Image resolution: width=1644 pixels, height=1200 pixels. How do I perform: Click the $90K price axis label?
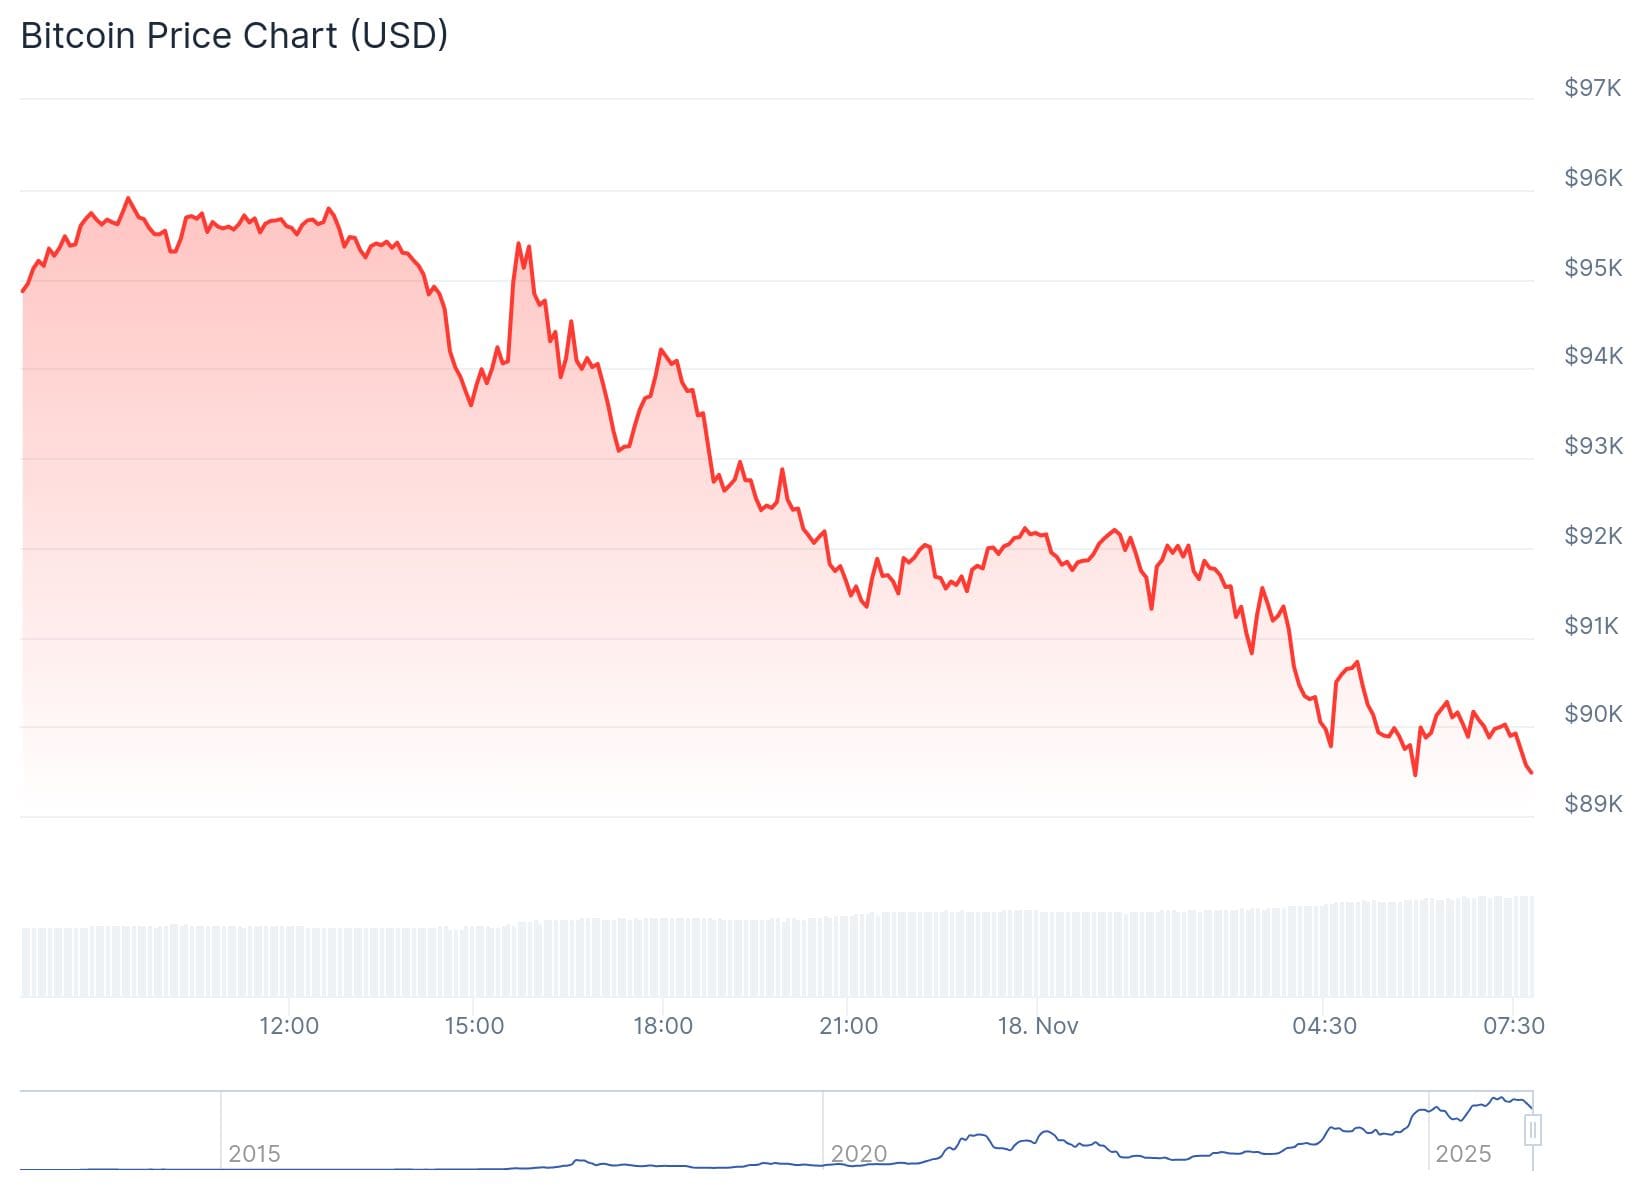point(1593,714)
